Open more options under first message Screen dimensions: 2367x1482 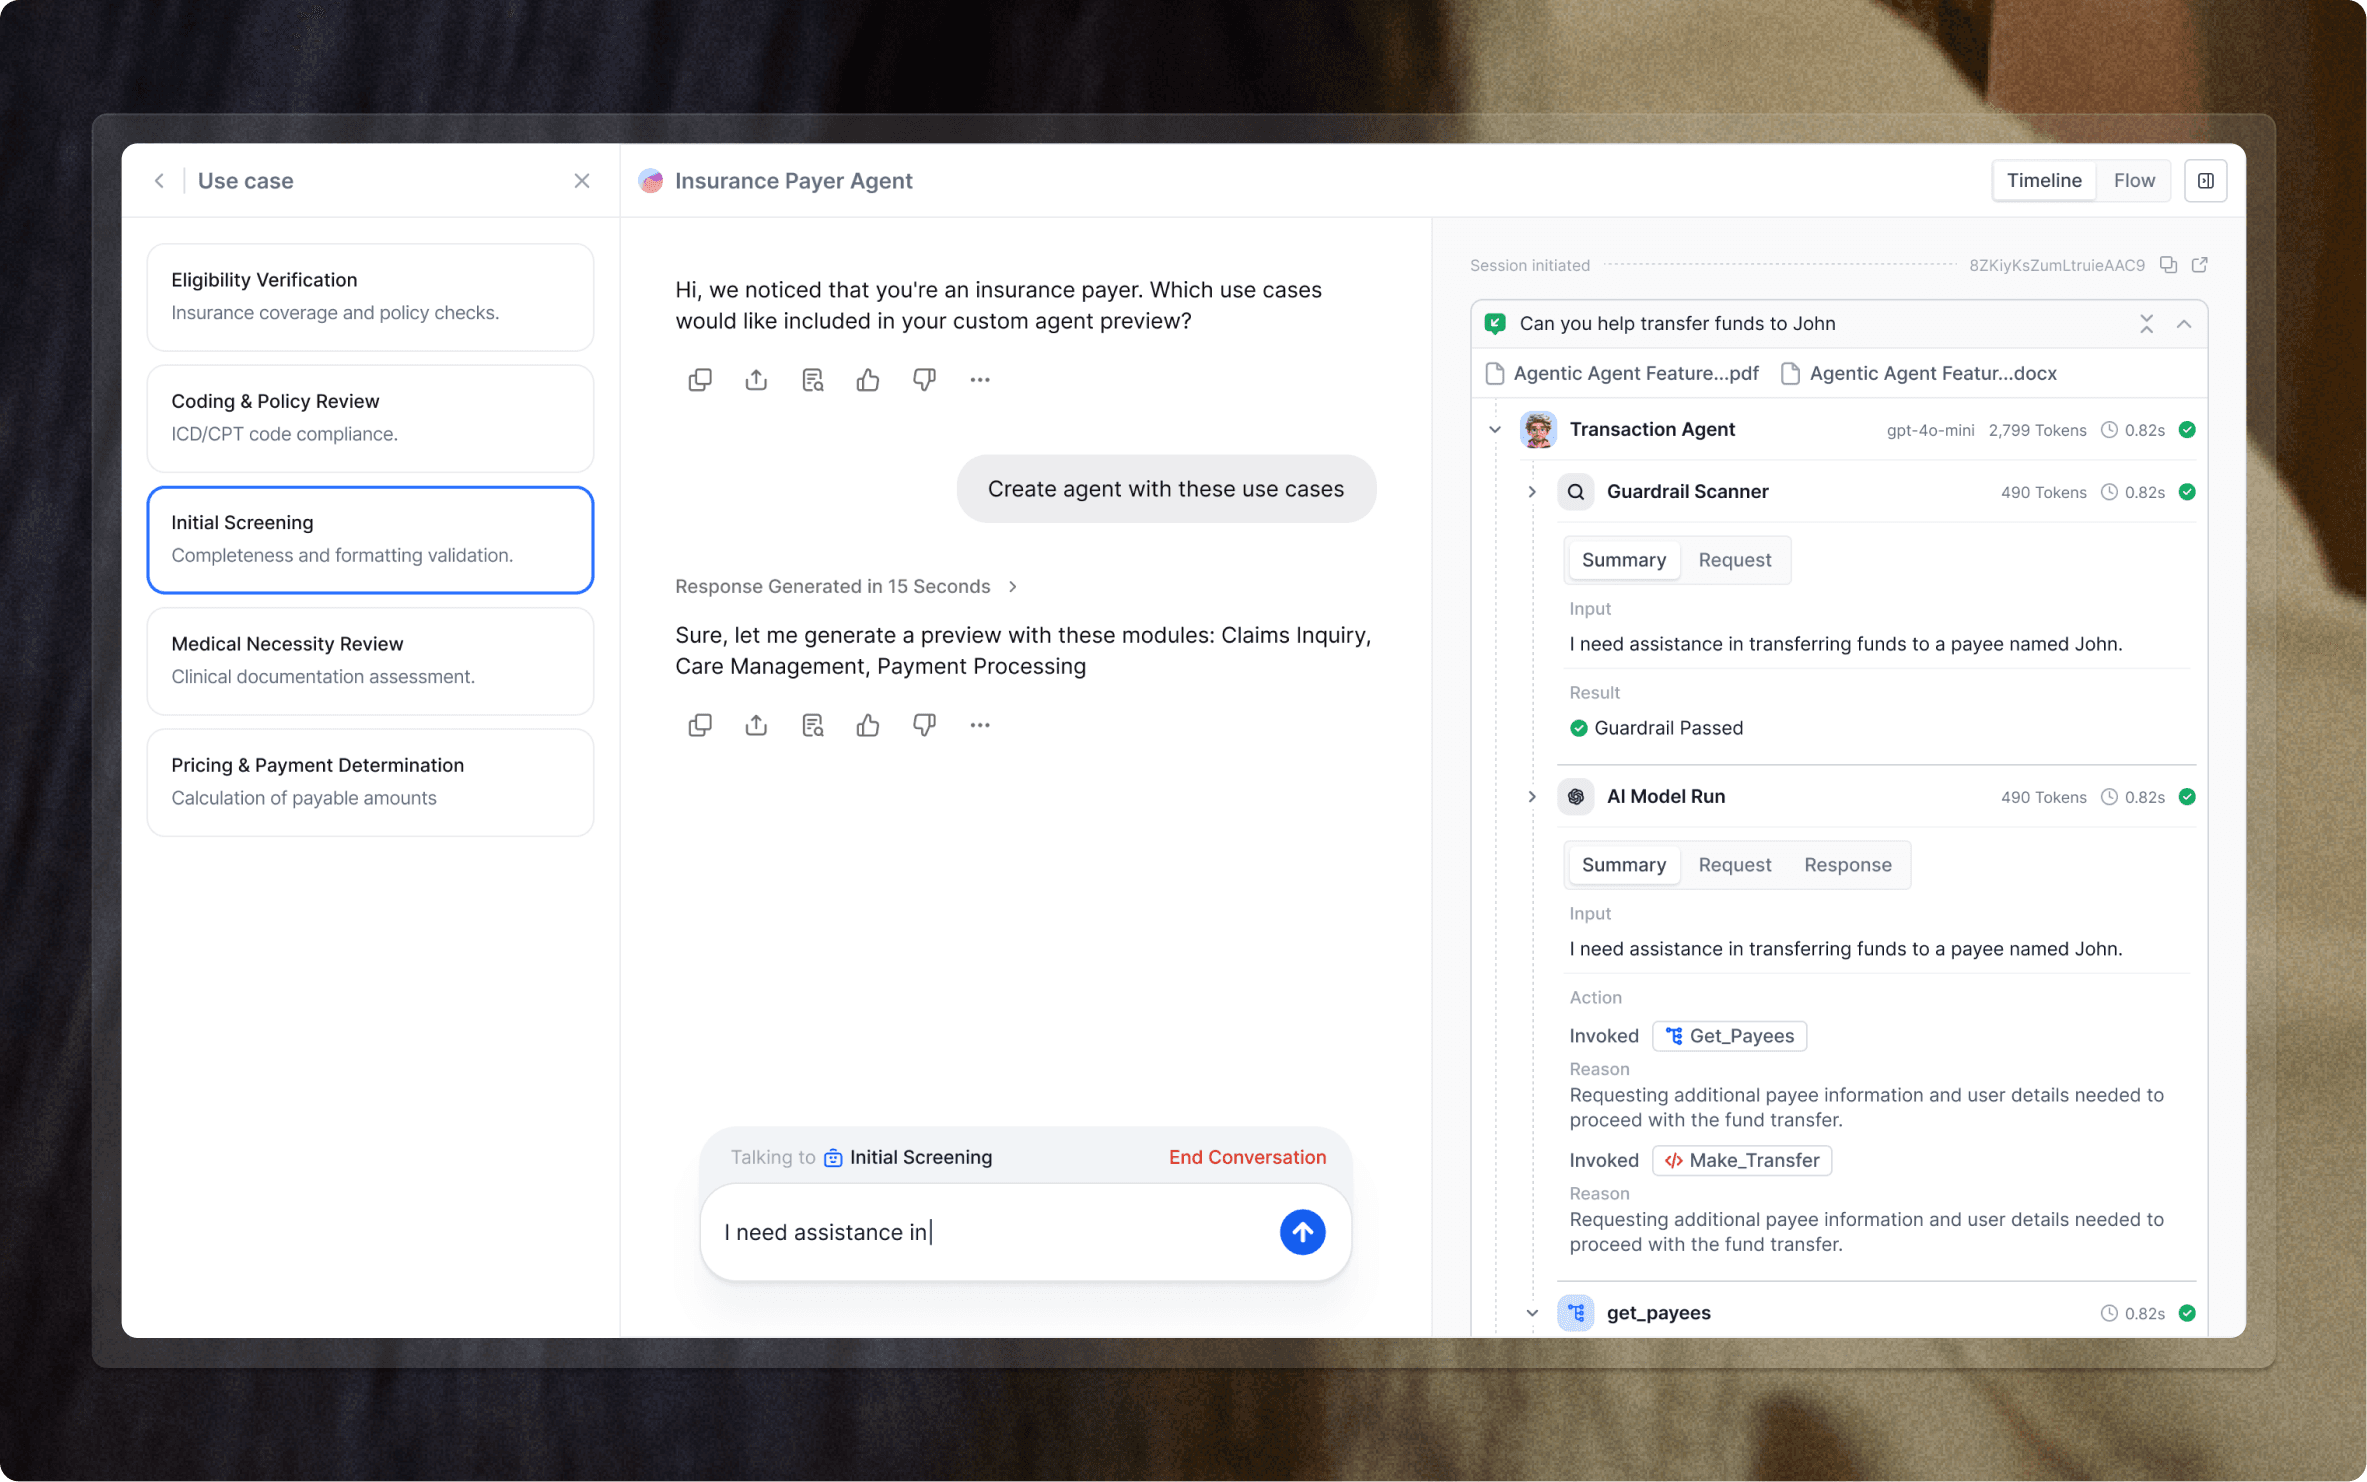point(979,380)
